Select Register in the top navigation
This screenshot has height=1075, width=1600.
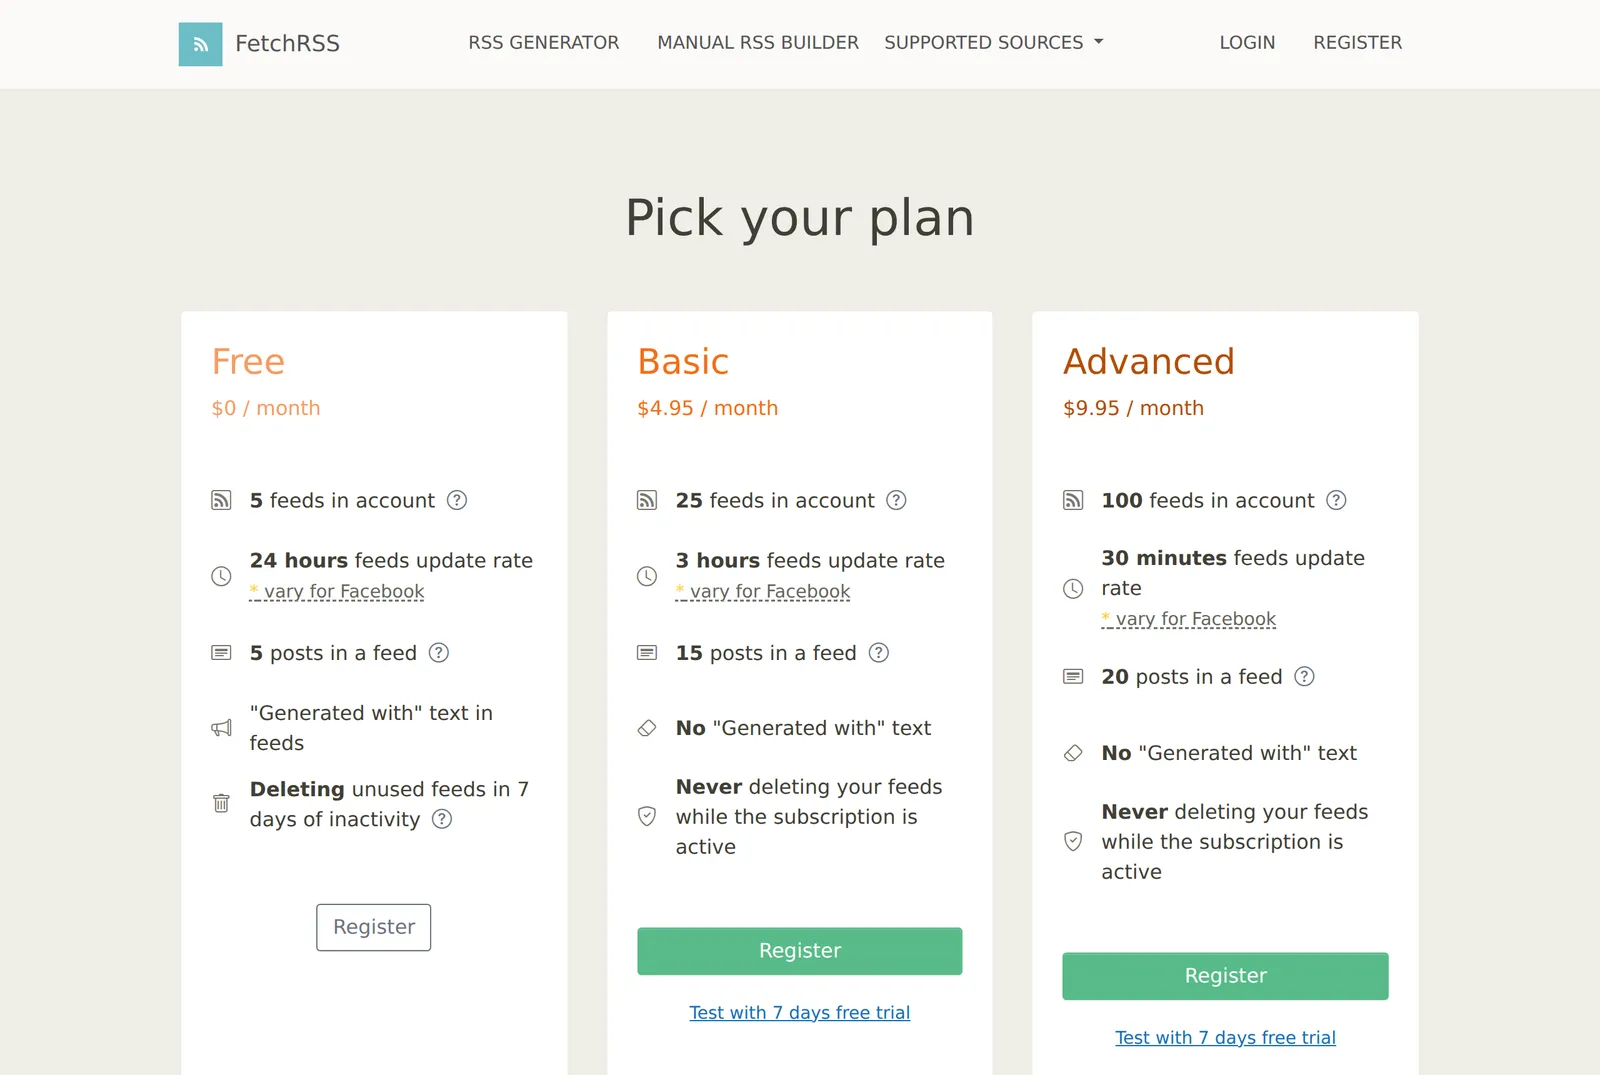click(x=1357, y=43)
